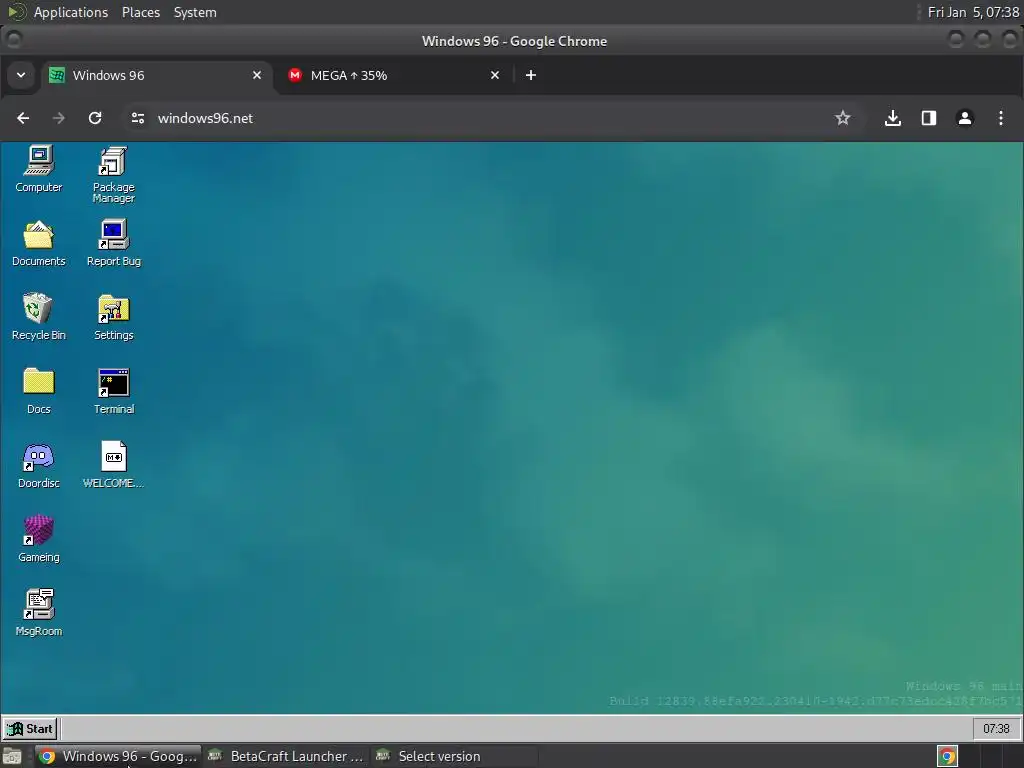This screenshot has width=1024, height=768.
Task: Open the WELCOME markdown file
Action: [x=114, y=466]
